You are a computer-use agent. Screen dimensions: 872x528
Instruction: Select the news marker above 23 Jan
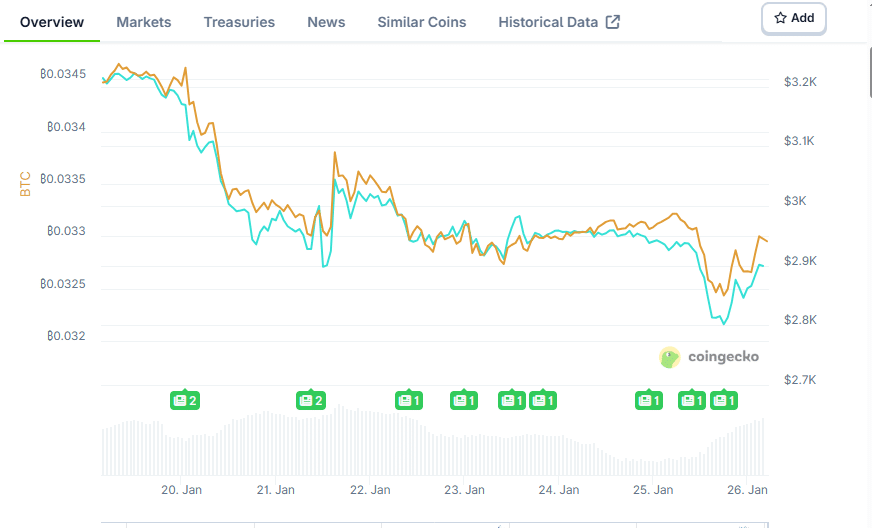point(464,400)
